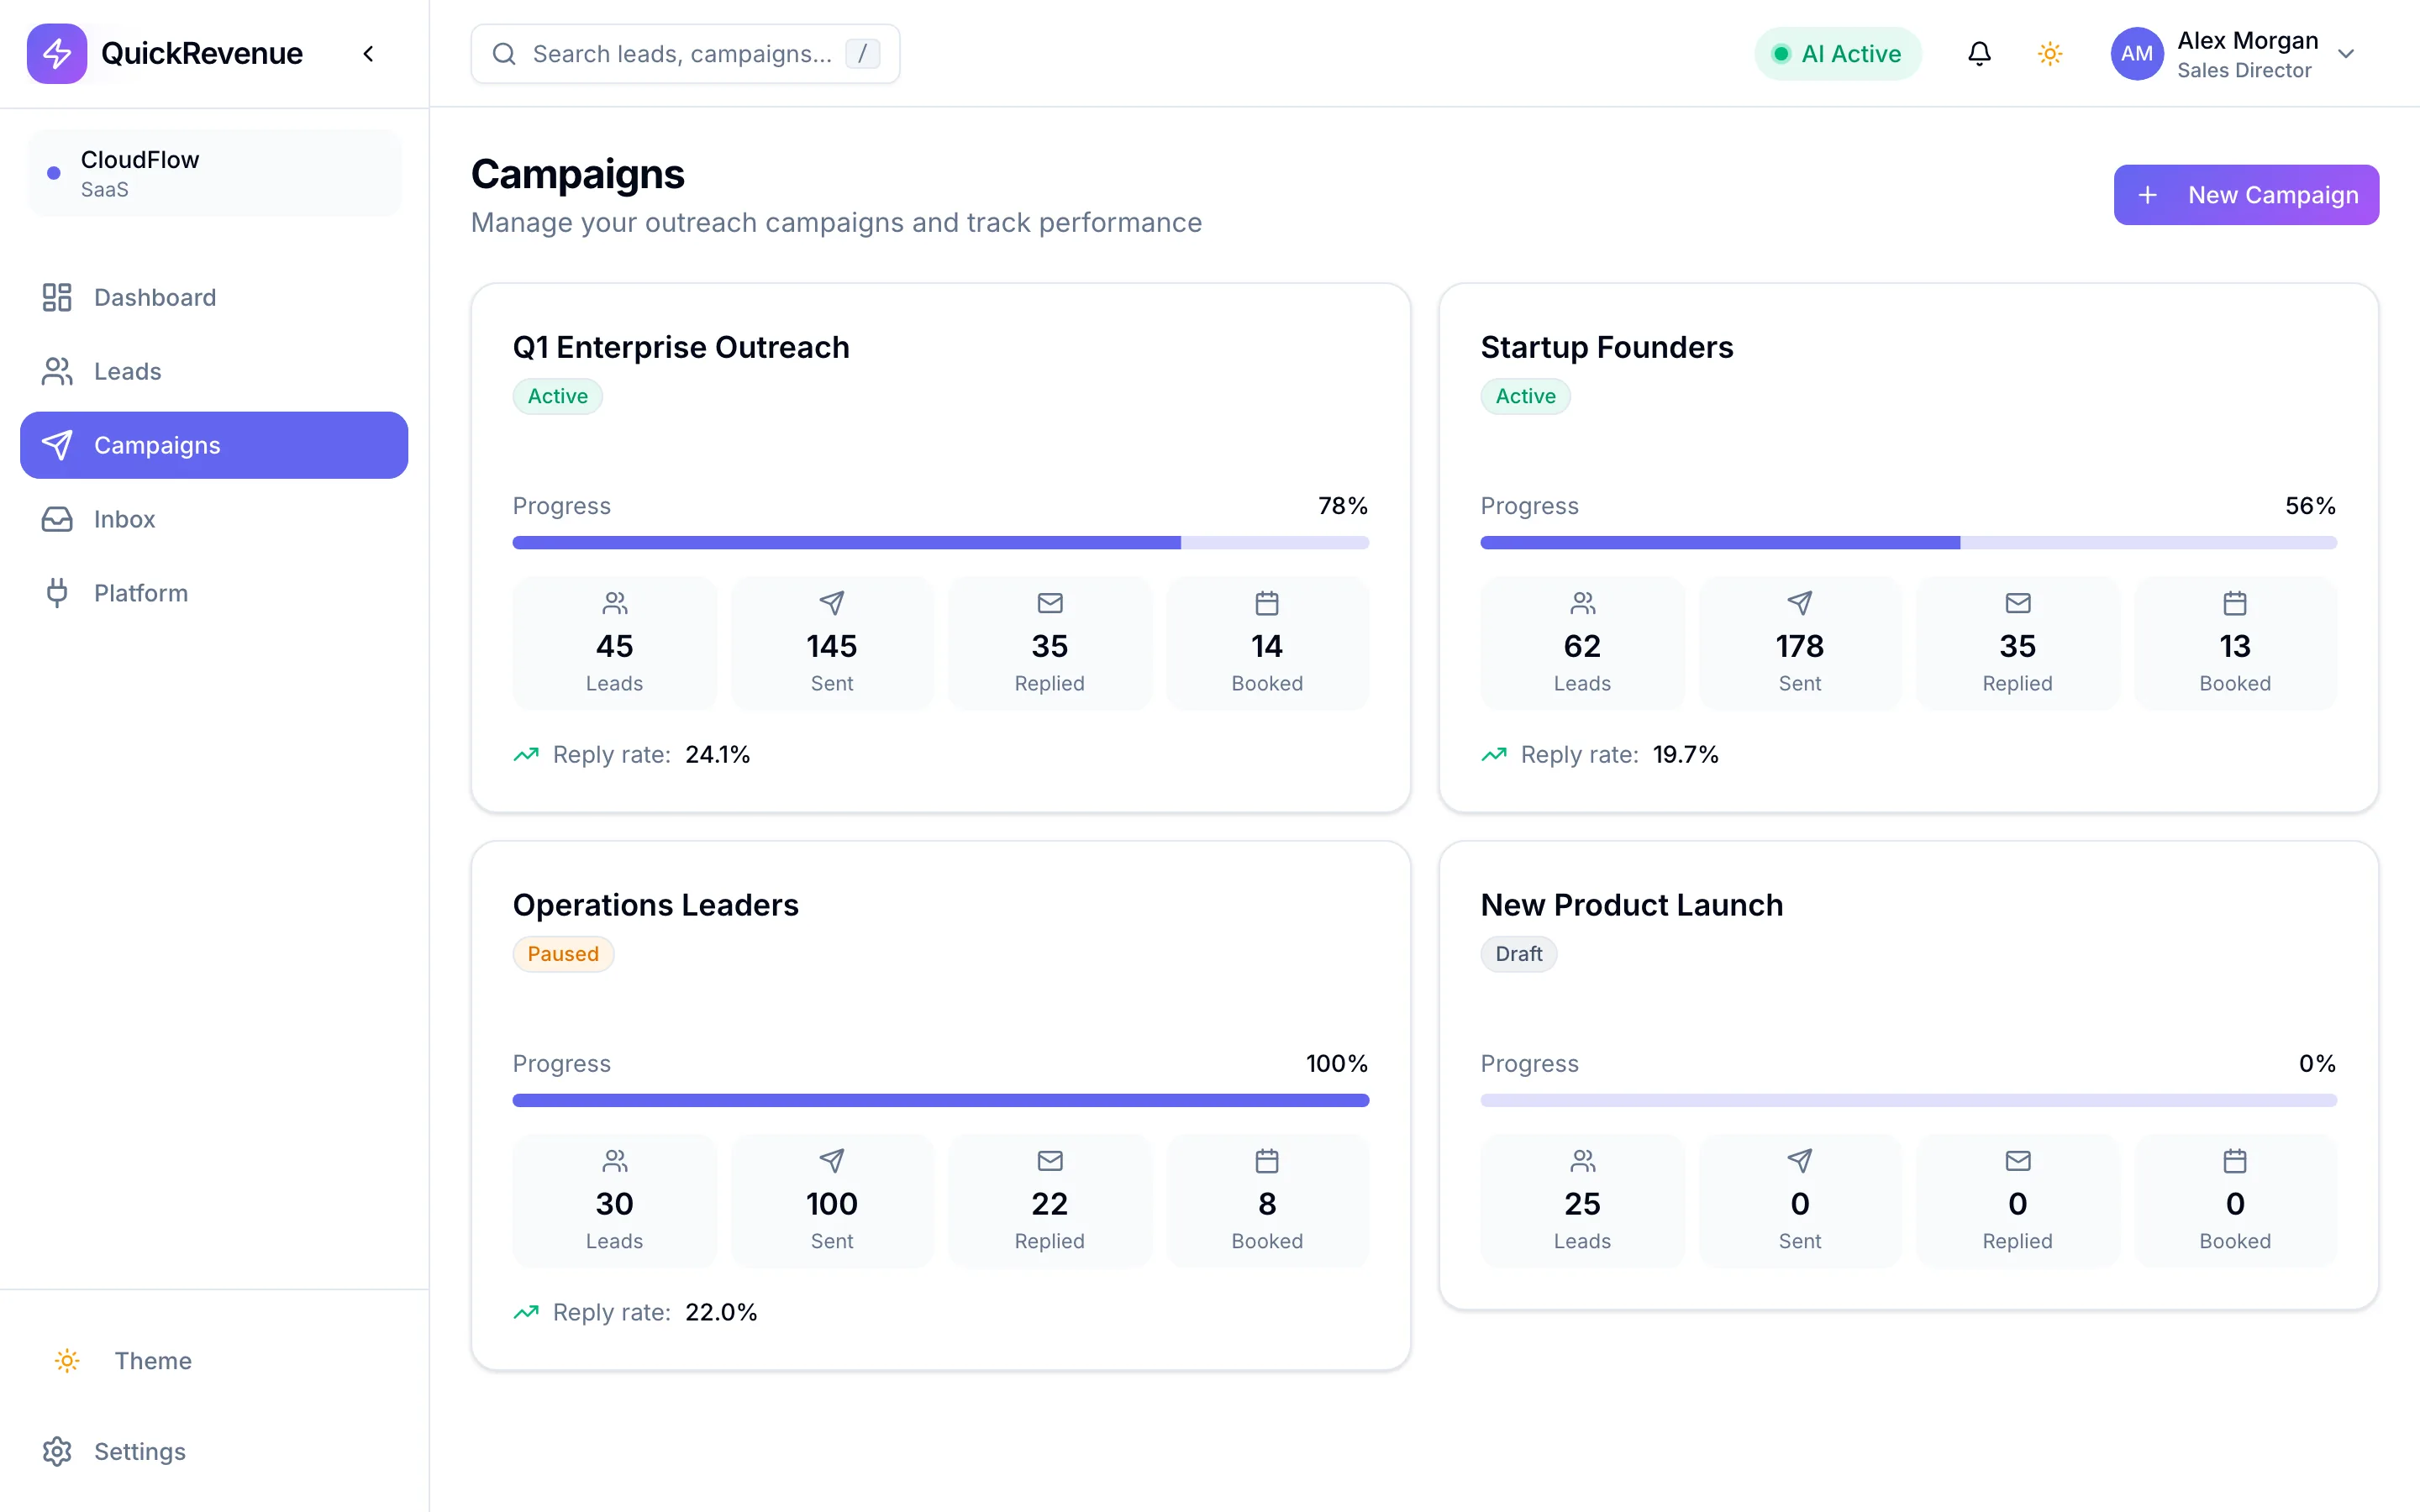Toggle Theme in the sidebar footer
Viewport: 2420px width, 1512px height.
click(214, 1361)
